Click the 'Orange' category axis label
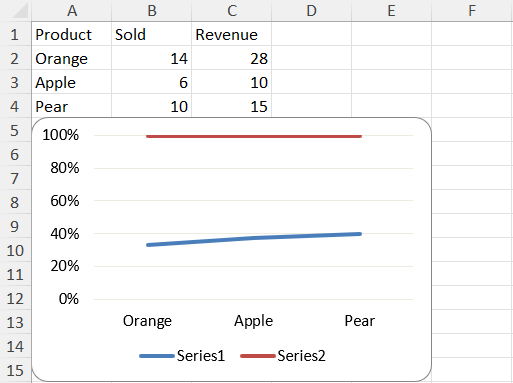This screenshot has height=383, width=513. [x=147, y=321]
